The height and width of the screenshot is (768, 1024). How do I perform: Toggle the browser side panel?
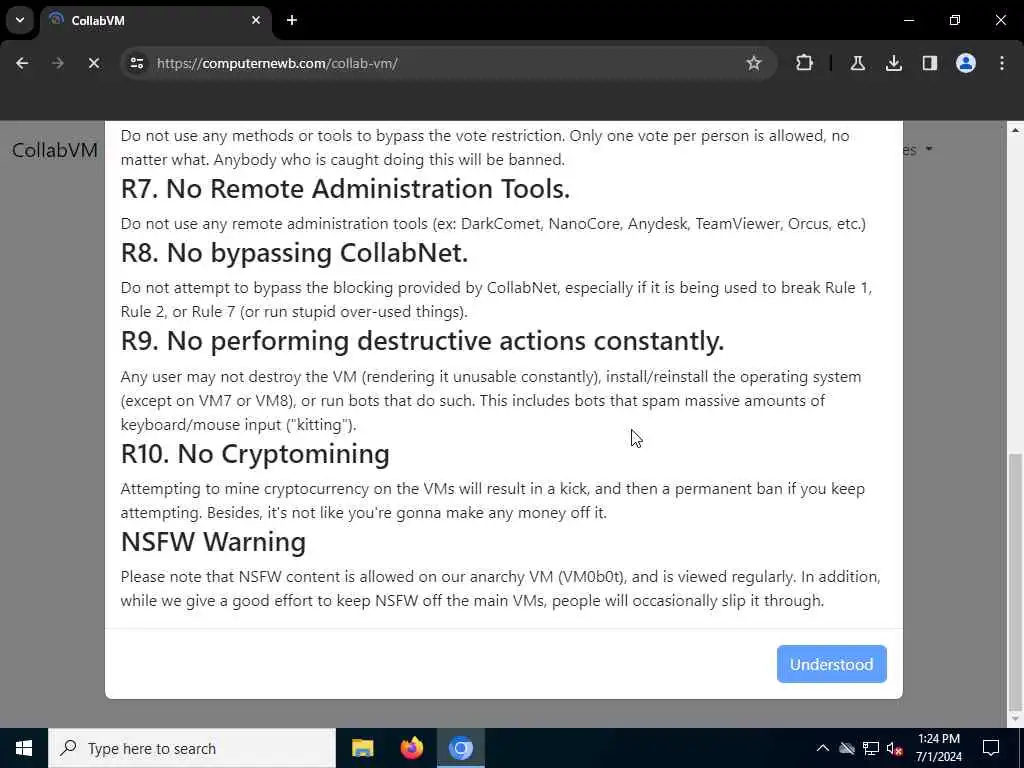pyautogui.click(x=929, y=63)
